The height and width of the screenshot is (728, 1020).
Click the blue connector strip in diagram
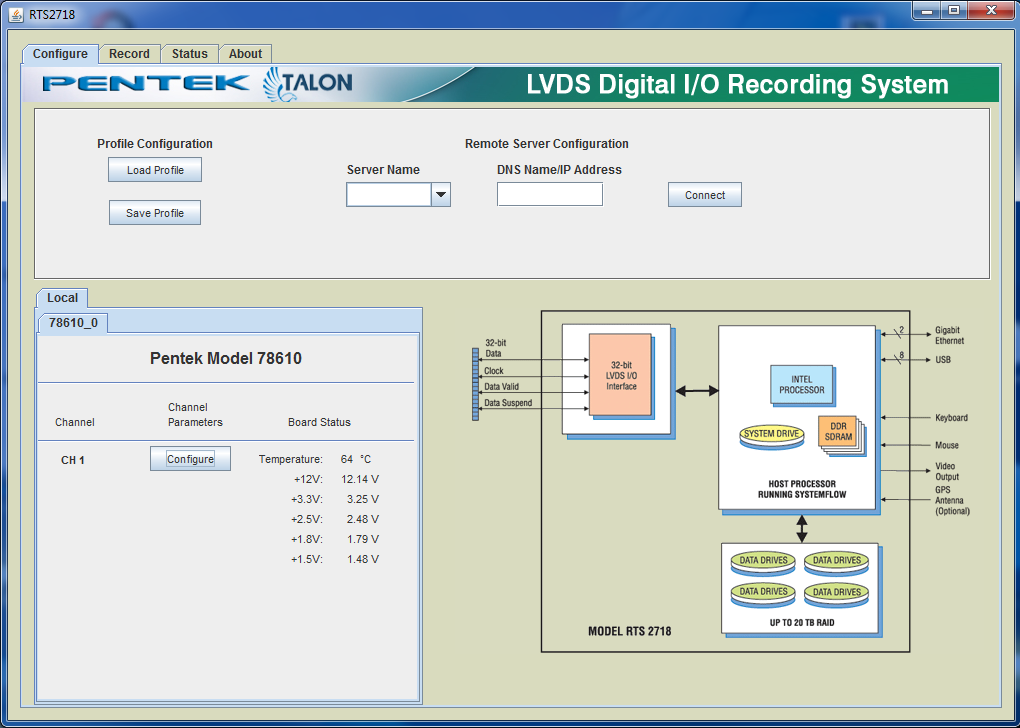tap(475, 384)
